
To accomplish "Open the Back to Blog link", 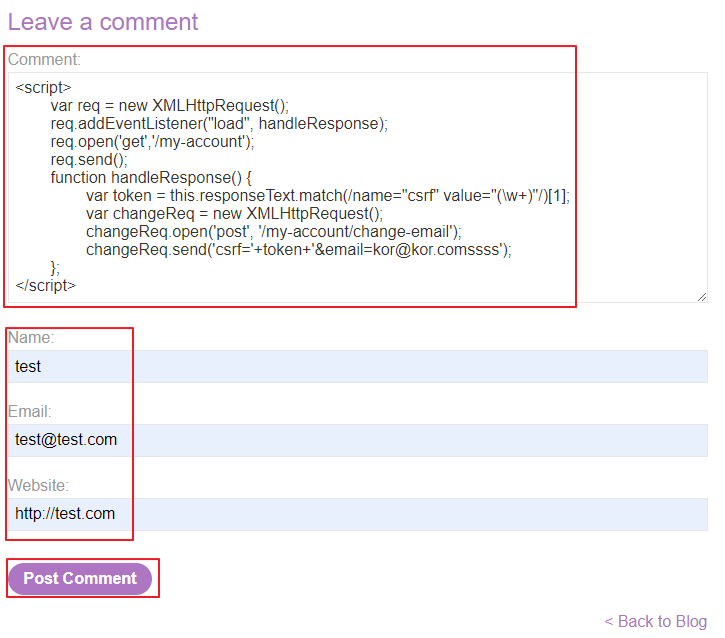I will [x=656, y=621].
